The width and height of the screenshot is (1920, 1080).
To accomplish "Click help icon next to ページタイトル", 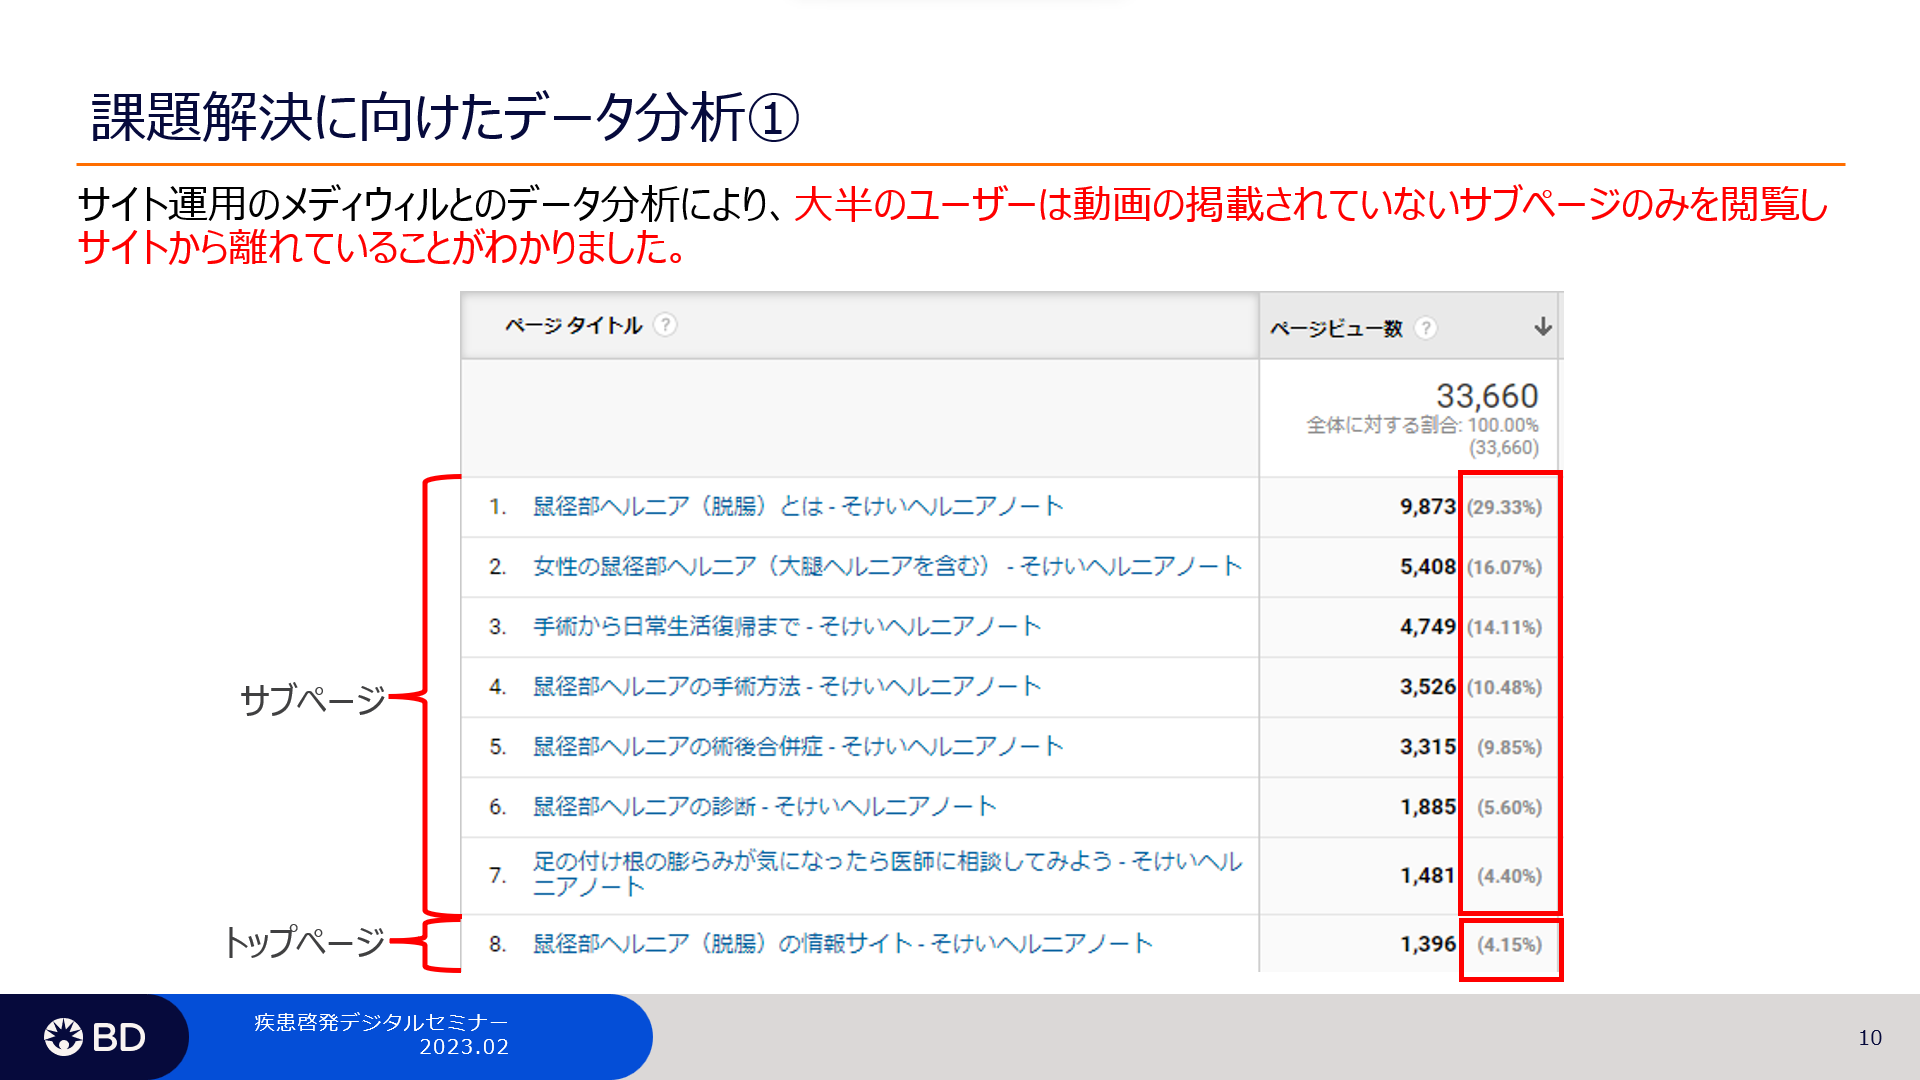I will click(665, 325).
